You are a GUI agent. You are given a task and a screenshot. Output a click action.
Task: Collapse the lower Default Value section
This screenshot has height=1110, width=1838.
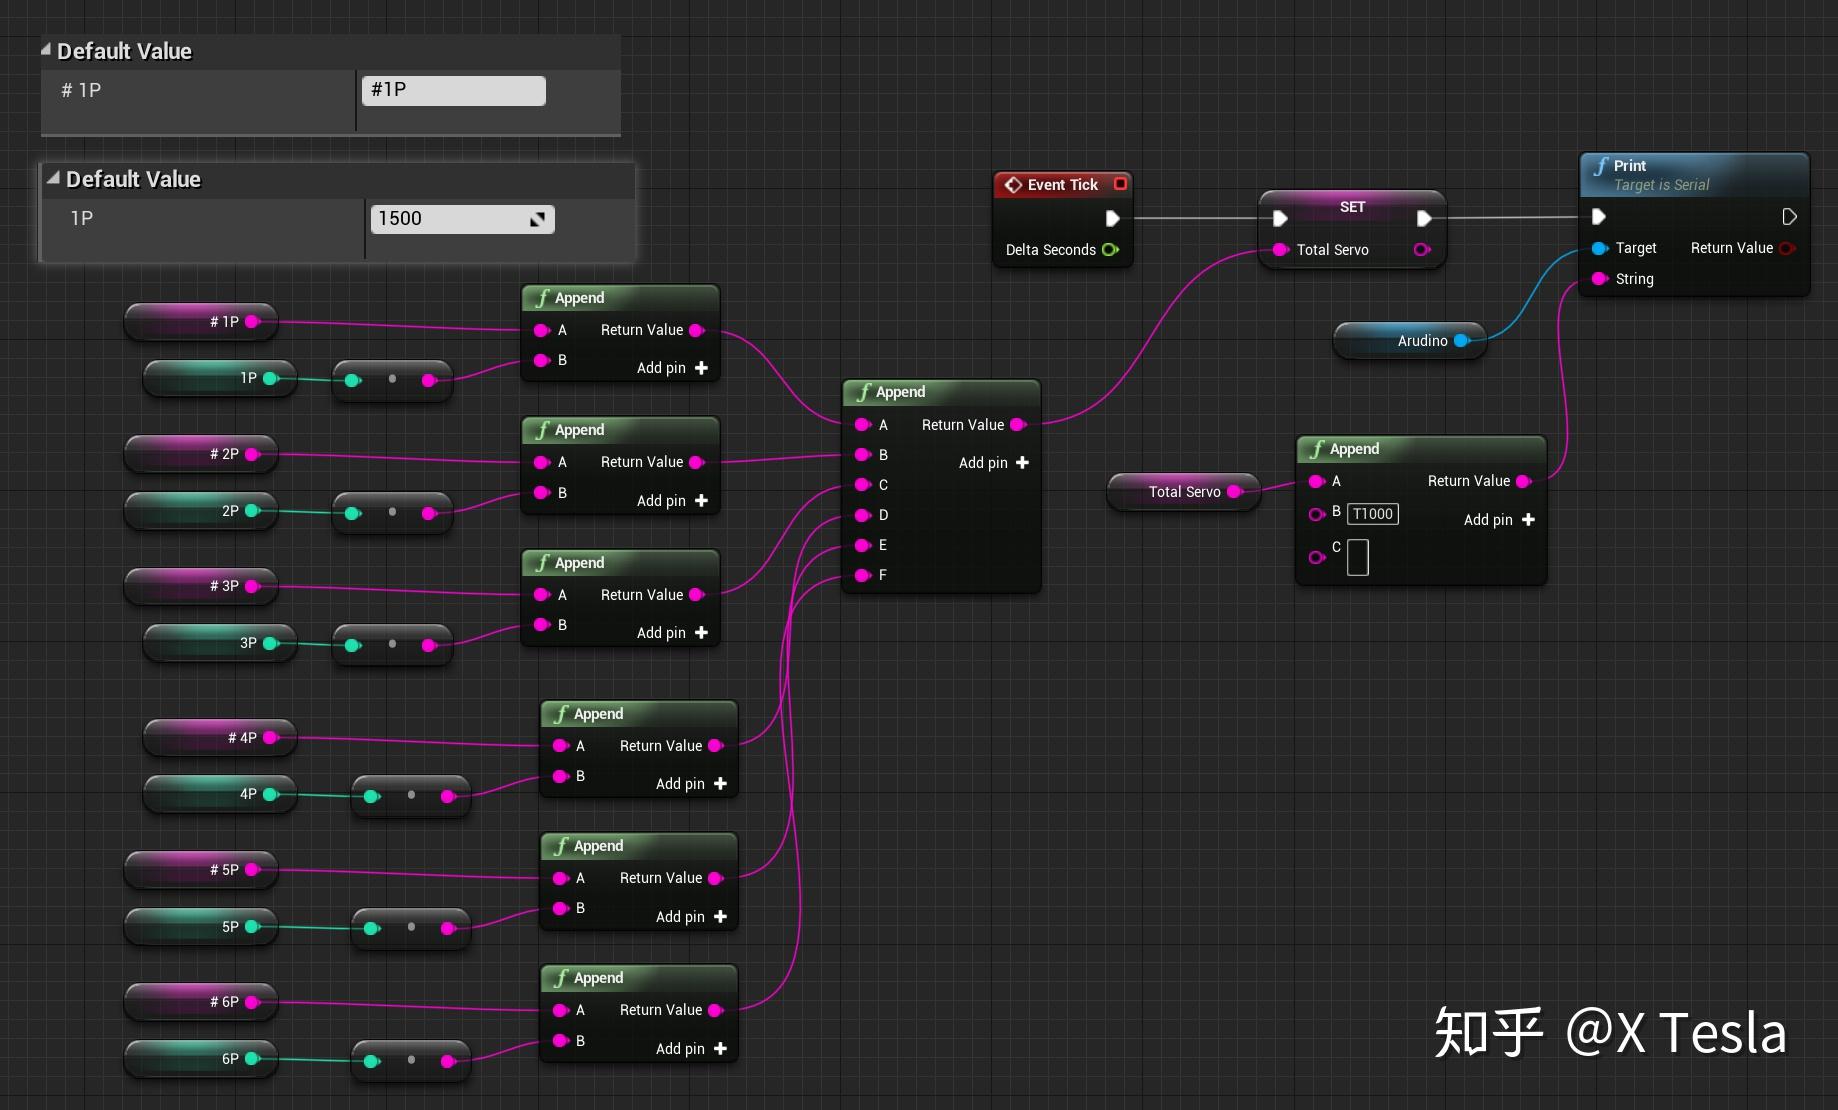pos(54,176)
